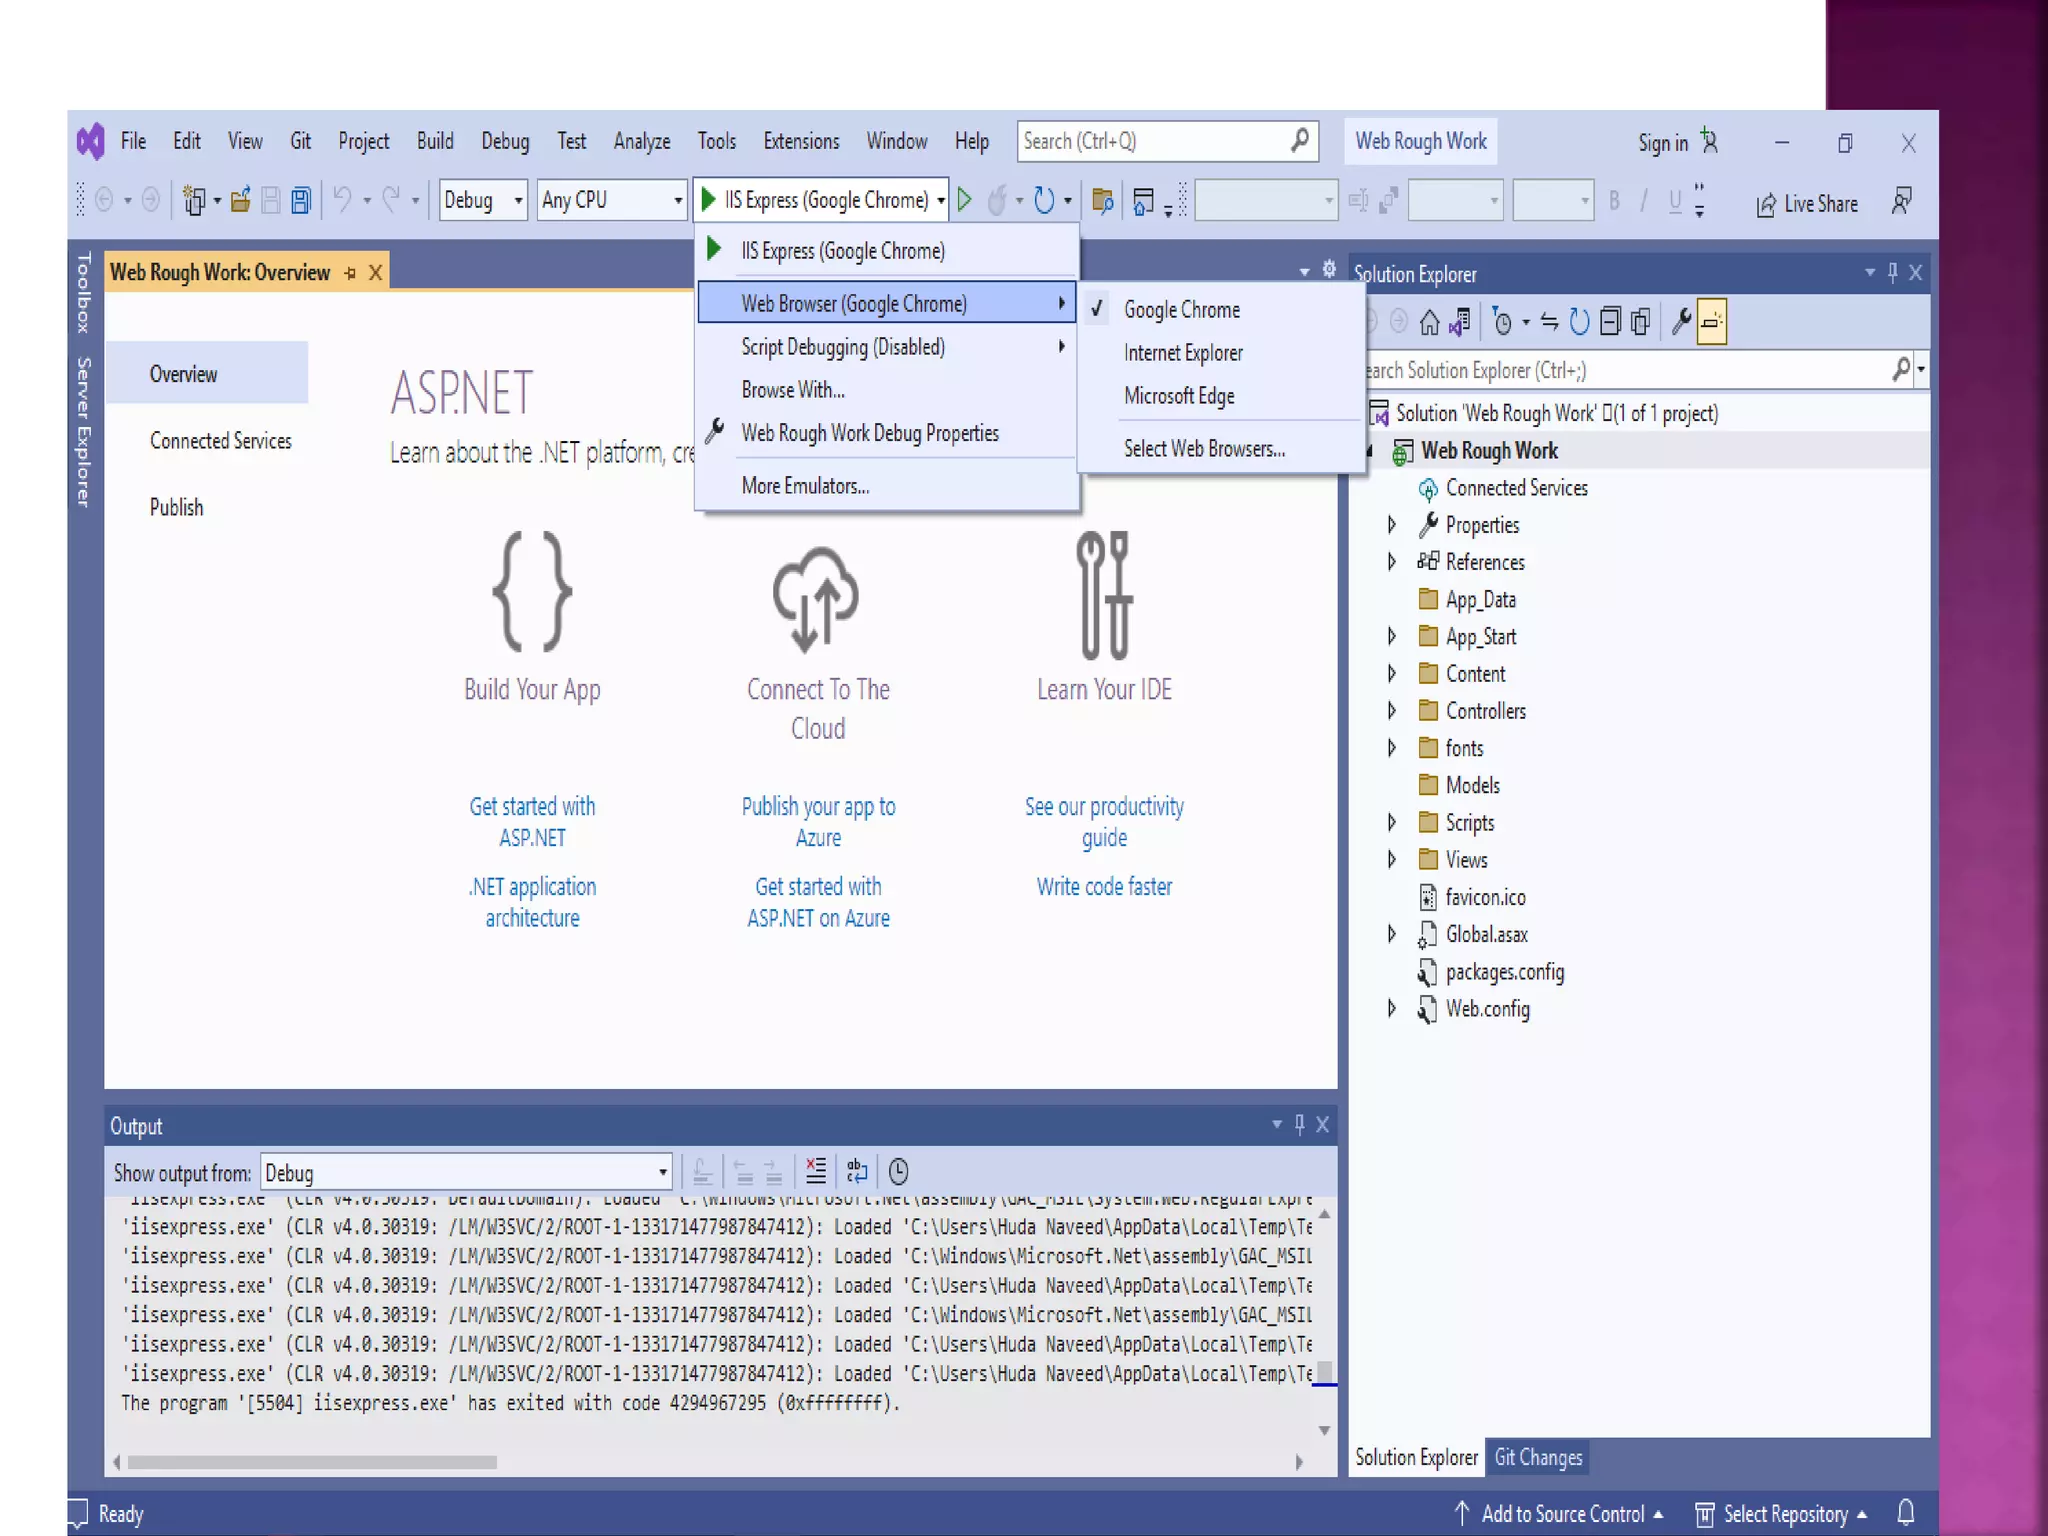Viewport: 2048px width, 1536px height.
Task: Select packages.config in Solution Explorer
Action: point(1504,972)
